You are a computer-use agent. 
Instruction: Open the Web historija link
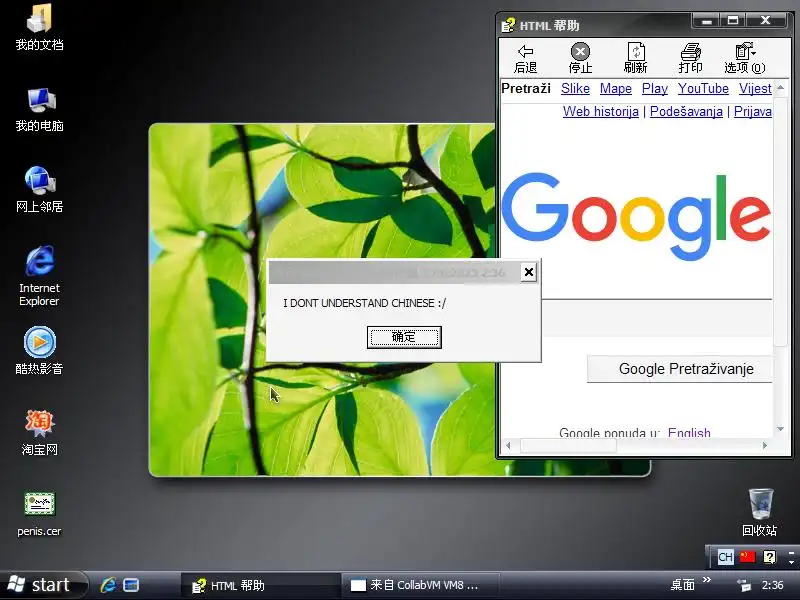tap(601, 111)
